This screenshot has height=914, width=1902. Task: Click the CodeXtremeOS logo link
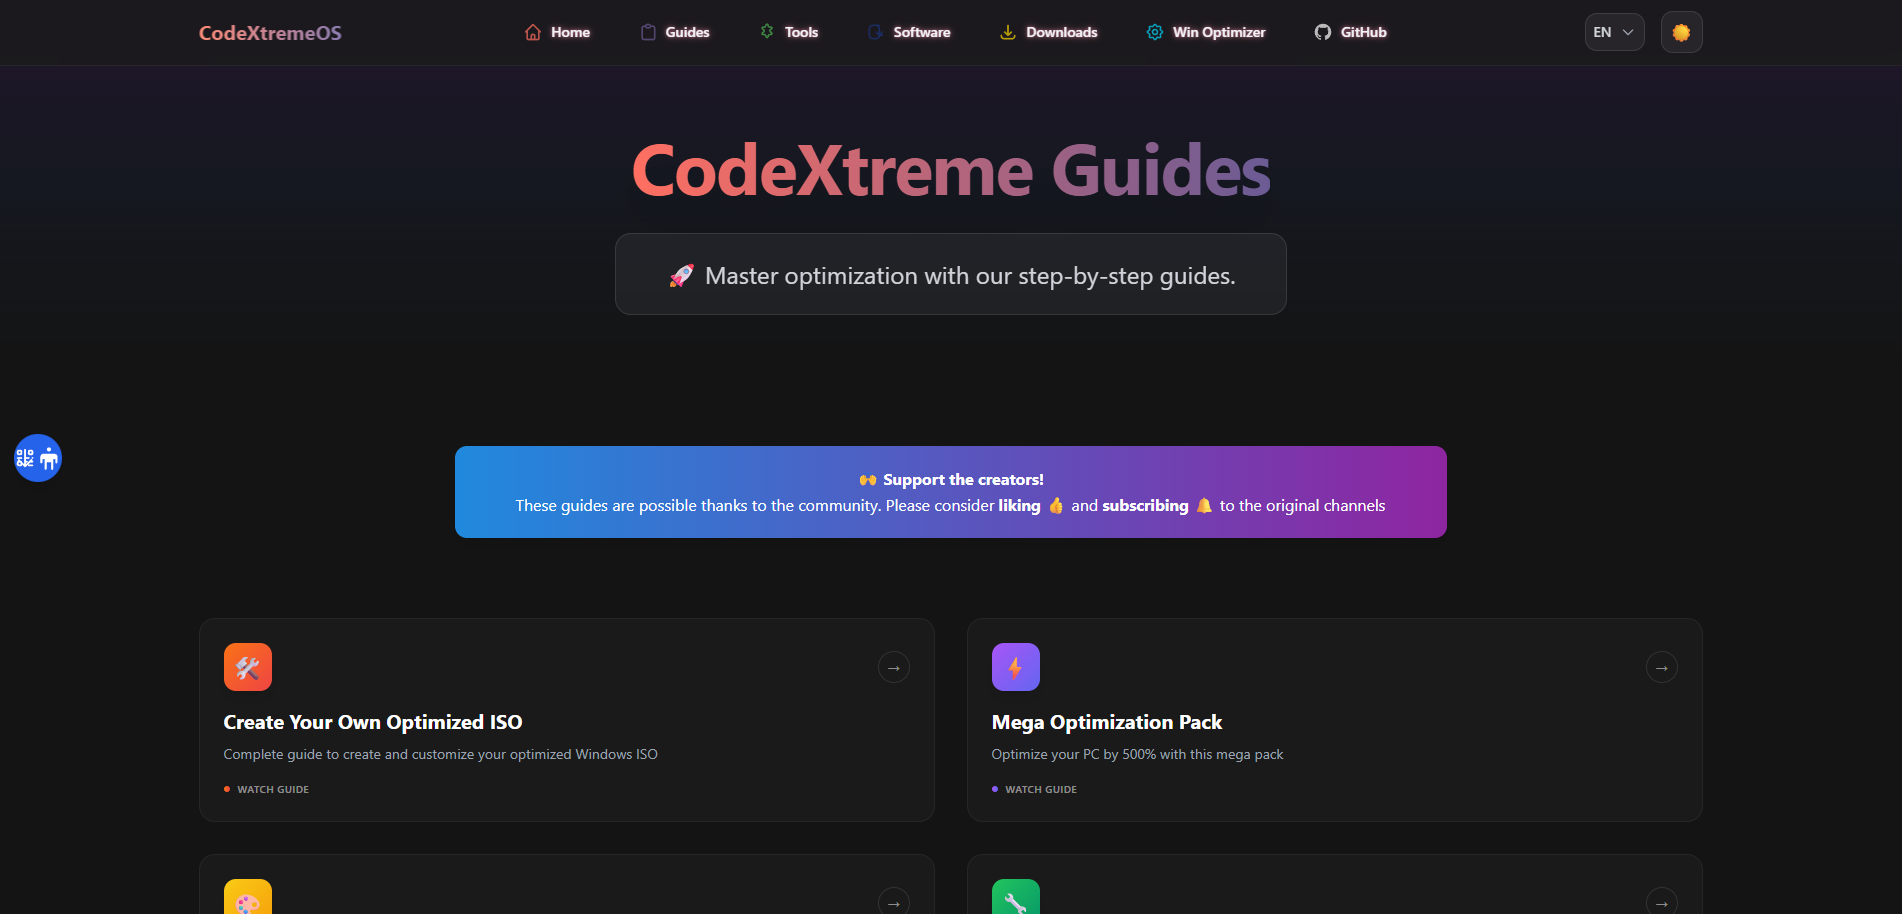click(270, 33)
